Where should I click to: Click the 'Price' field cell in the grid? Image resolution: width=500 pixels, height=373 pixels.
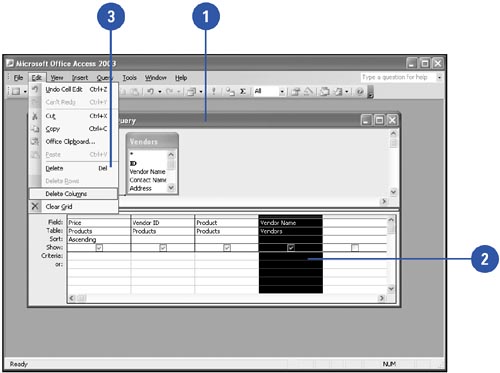[99, 222]
